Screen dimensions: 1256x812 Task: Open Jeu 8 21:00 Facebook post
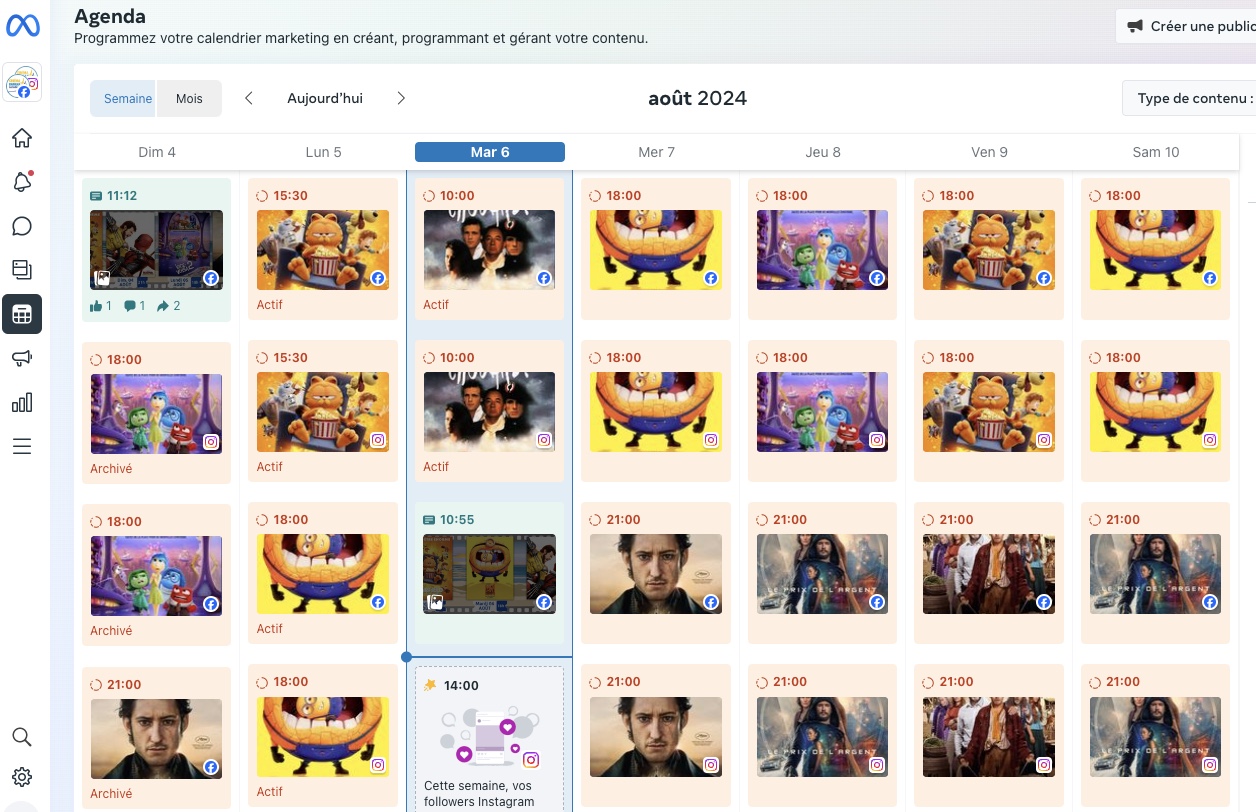point(822,574)
